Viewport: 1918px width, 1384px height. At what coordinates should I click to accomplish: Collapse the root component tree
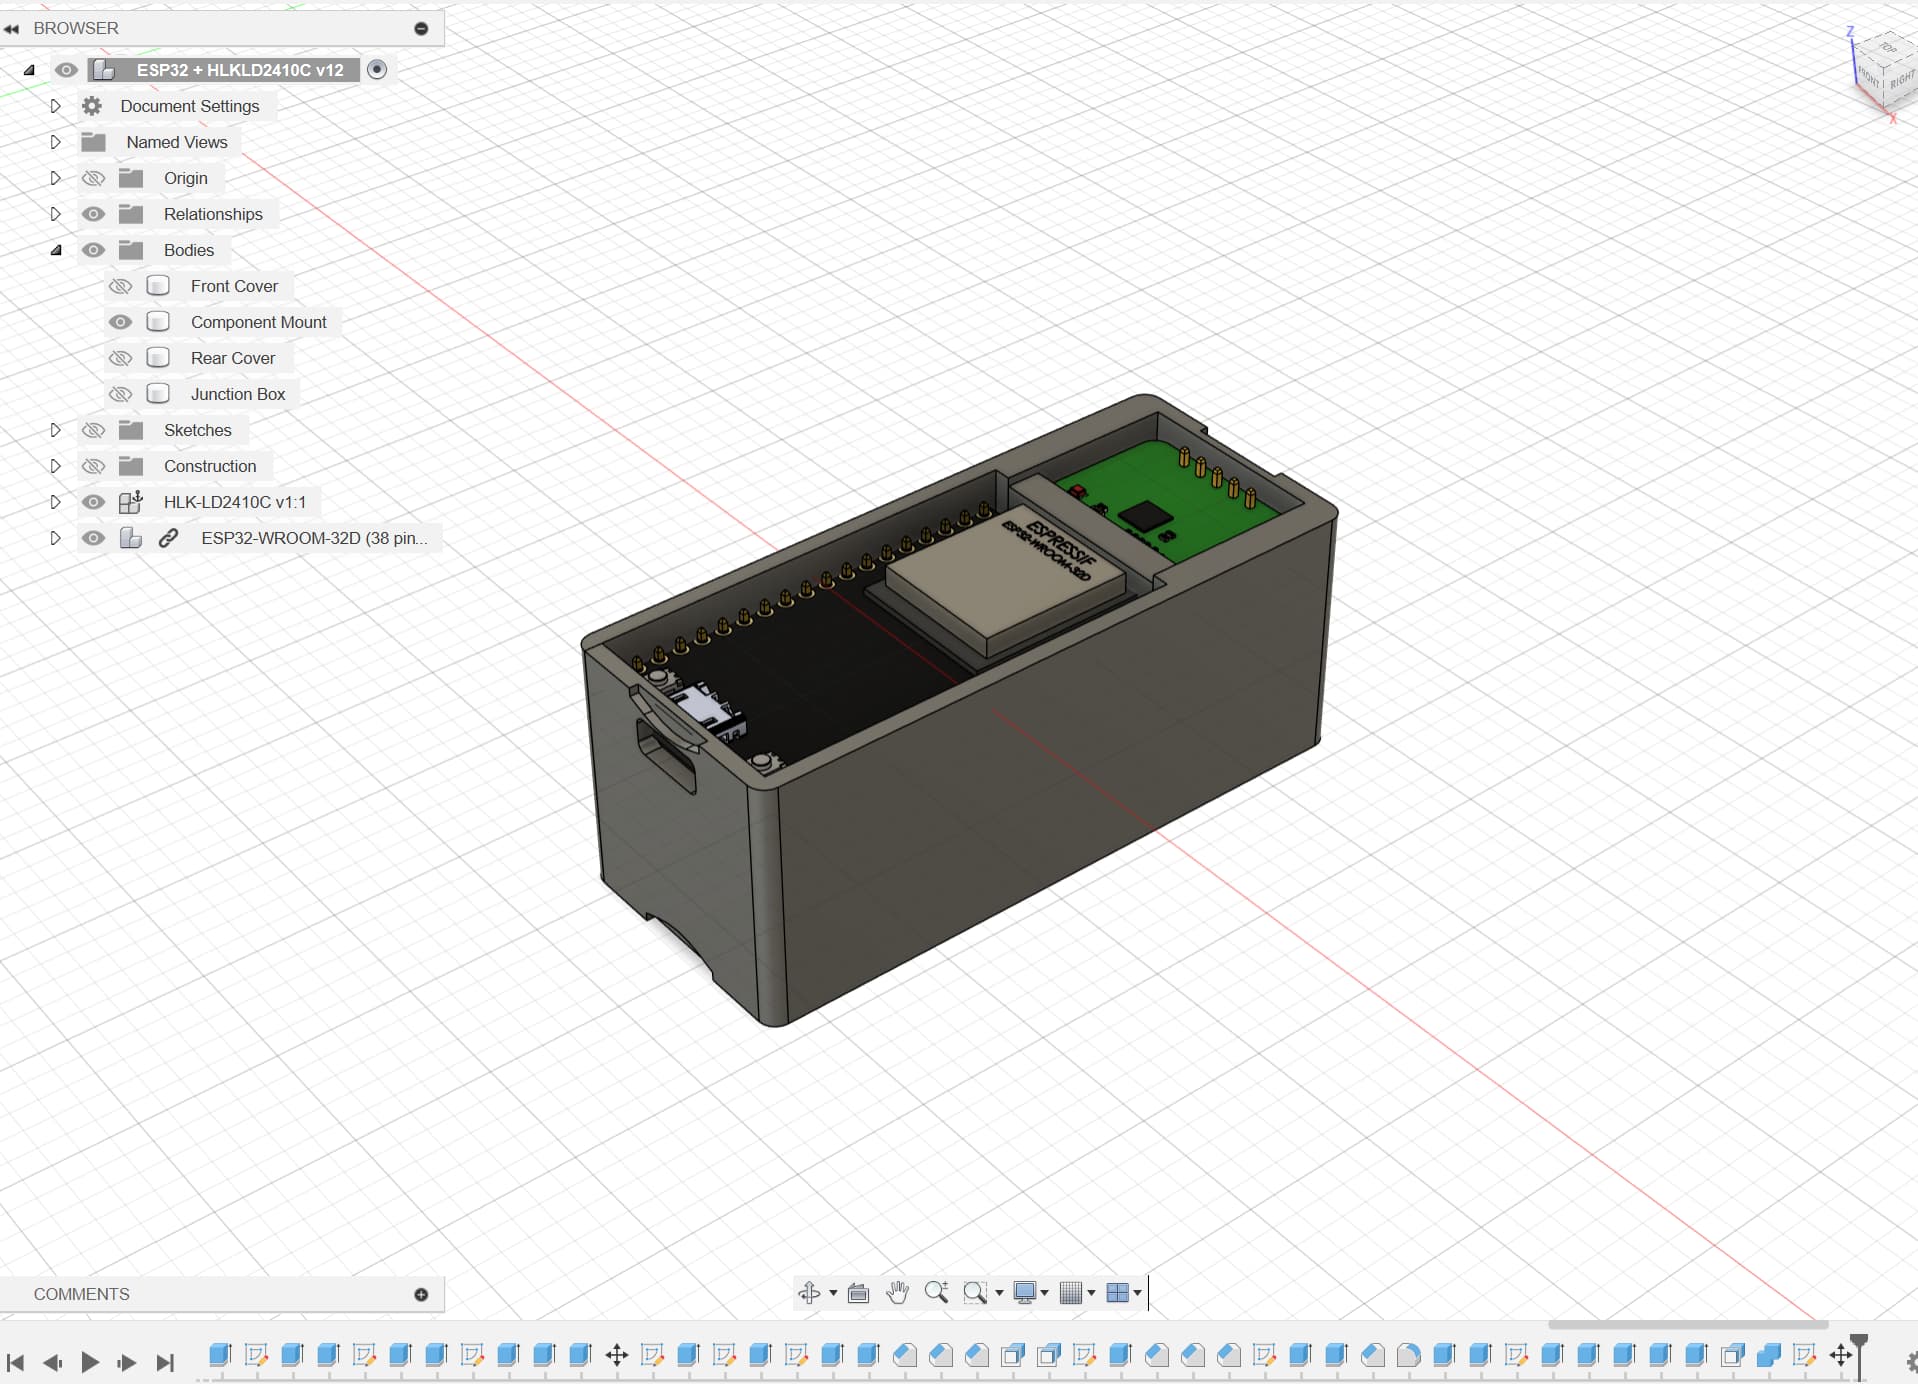coord(29,70)
